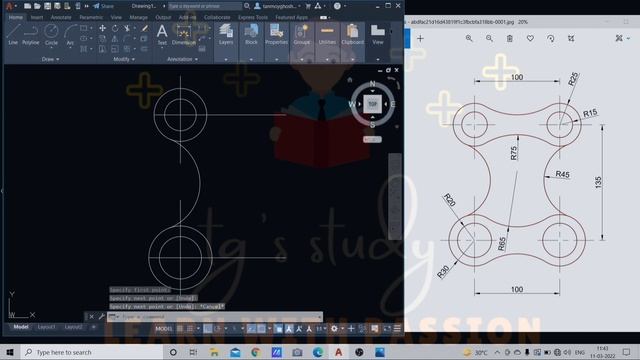Toggle snap mode in status bar
Viewport: 640px width, 360px height.
point(190,329)
